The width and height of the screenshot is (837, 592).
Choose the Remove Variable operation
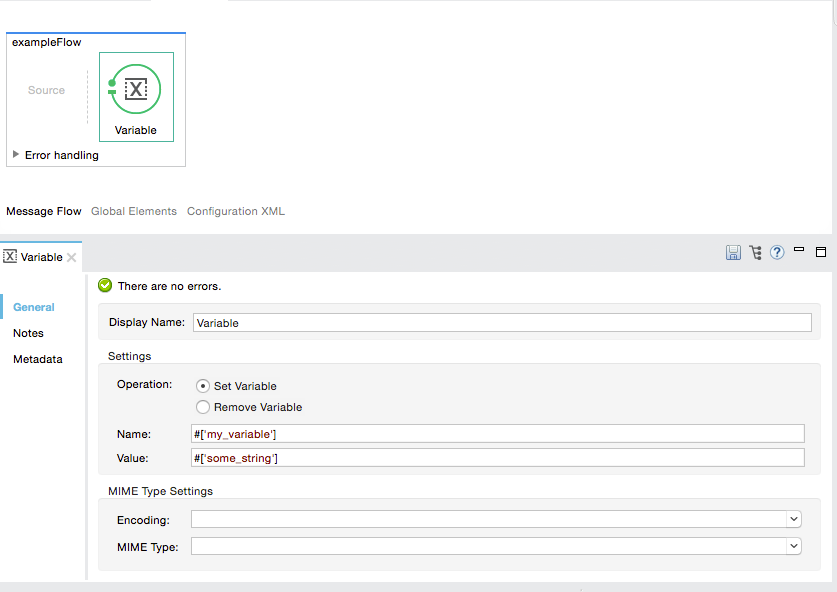click(202, 407)
